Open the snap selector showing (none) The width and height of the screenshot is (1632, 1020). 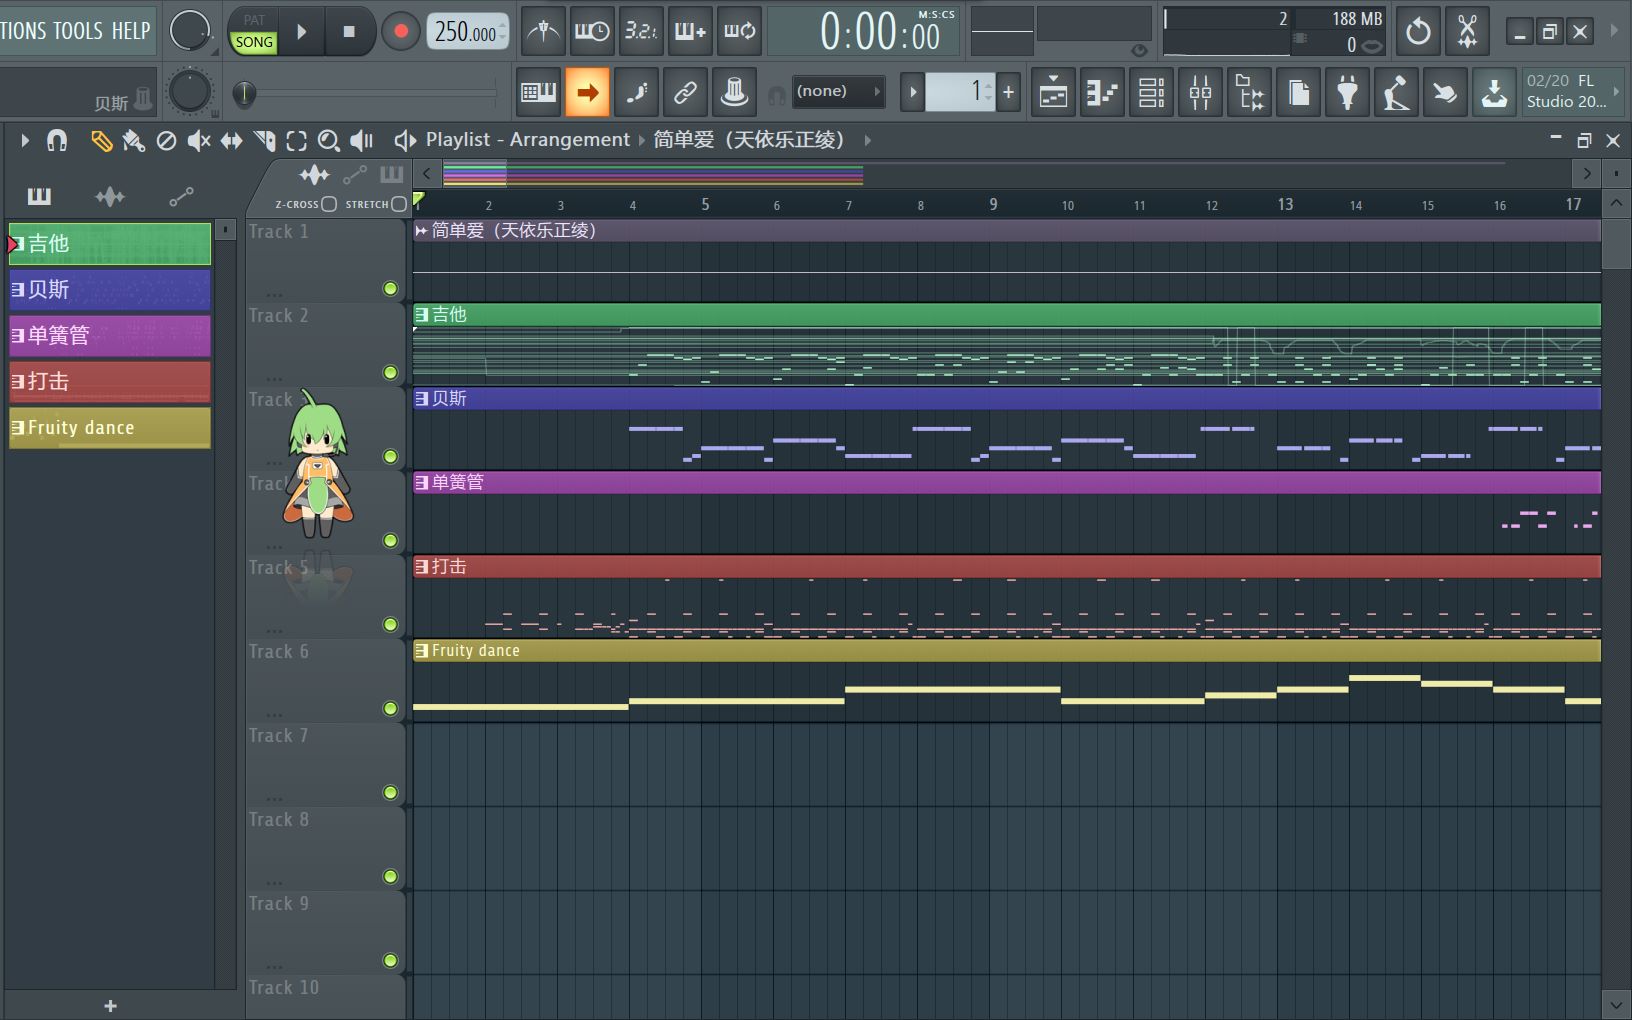coord(838,92)
